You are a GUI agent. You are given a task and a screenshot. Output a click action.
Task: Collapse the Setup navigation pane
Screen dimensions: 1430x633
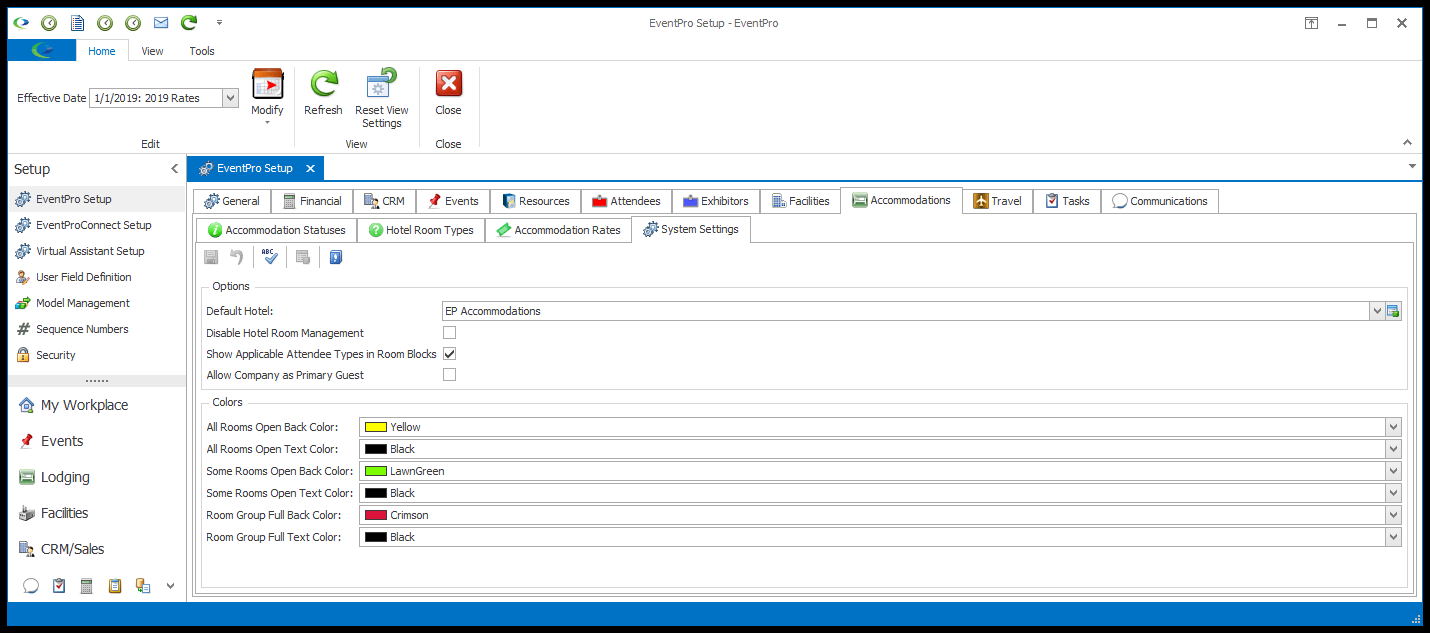pyautogui.click(x=174, y=169)
